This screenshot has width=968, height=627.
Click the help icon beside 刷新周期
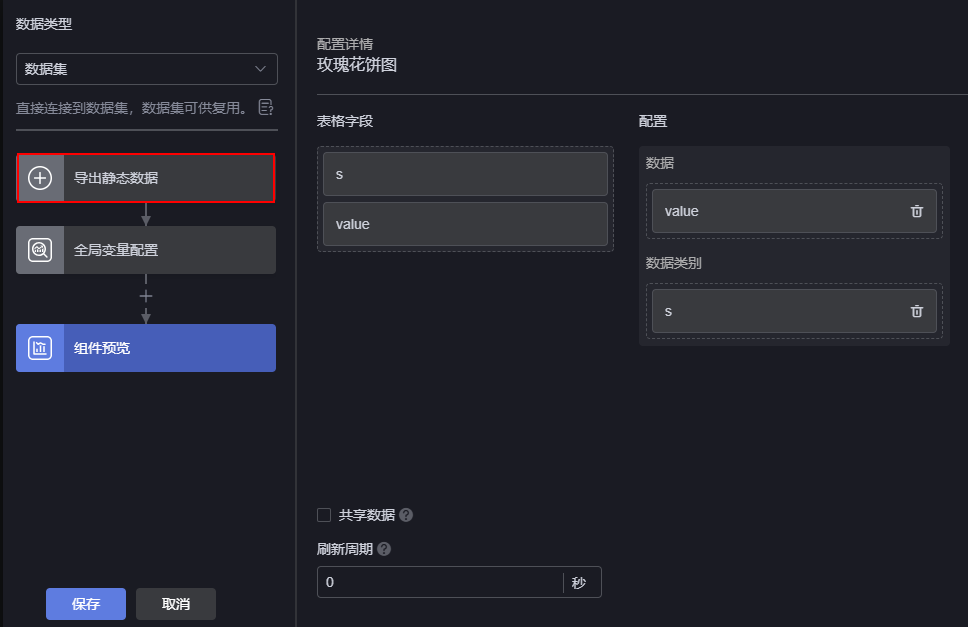point(384,549)
